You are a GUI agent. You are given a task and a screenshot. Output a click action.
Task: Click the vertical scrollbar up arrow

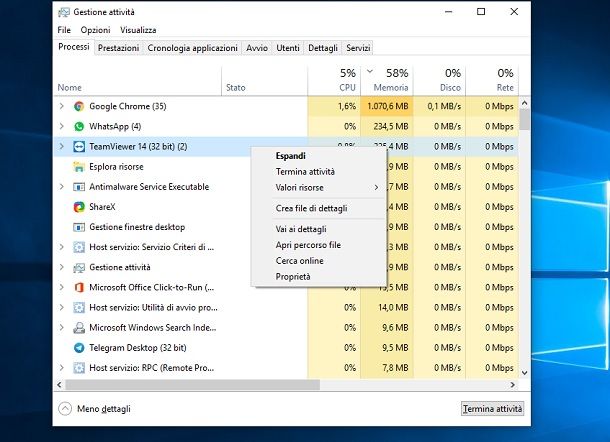(524, 103)
